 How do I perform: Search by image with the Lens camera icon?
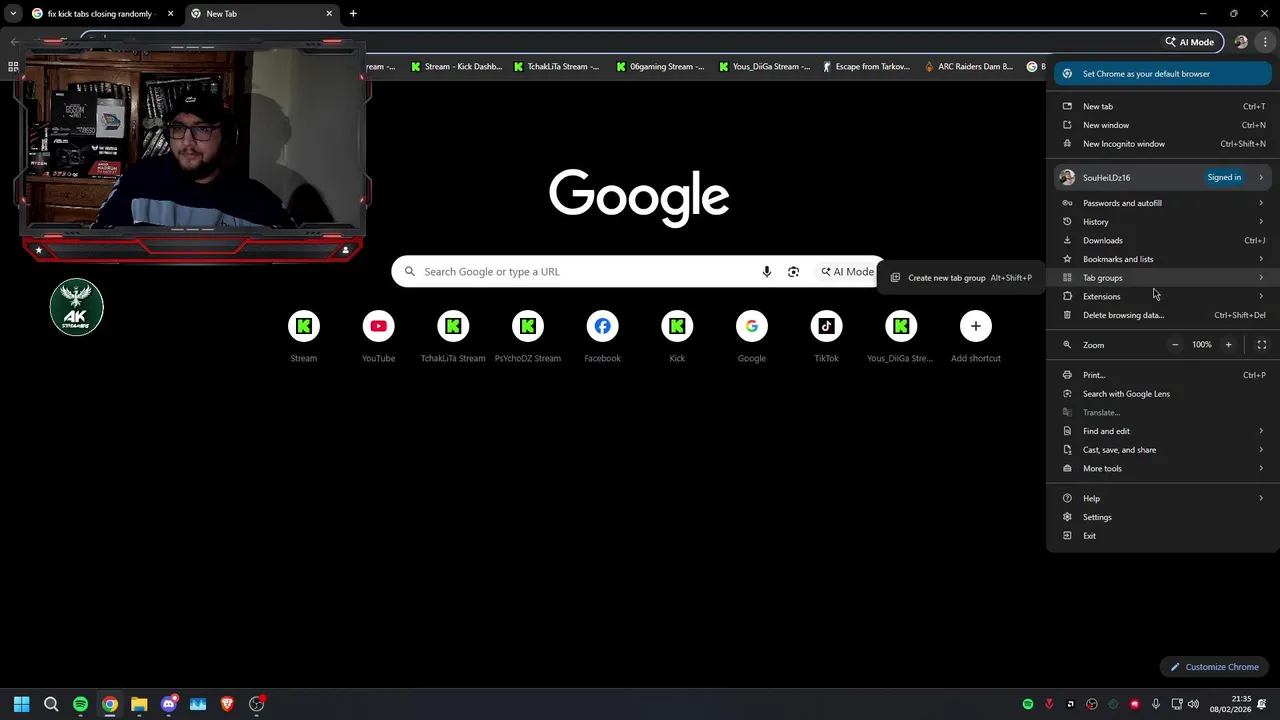(793, 272)
